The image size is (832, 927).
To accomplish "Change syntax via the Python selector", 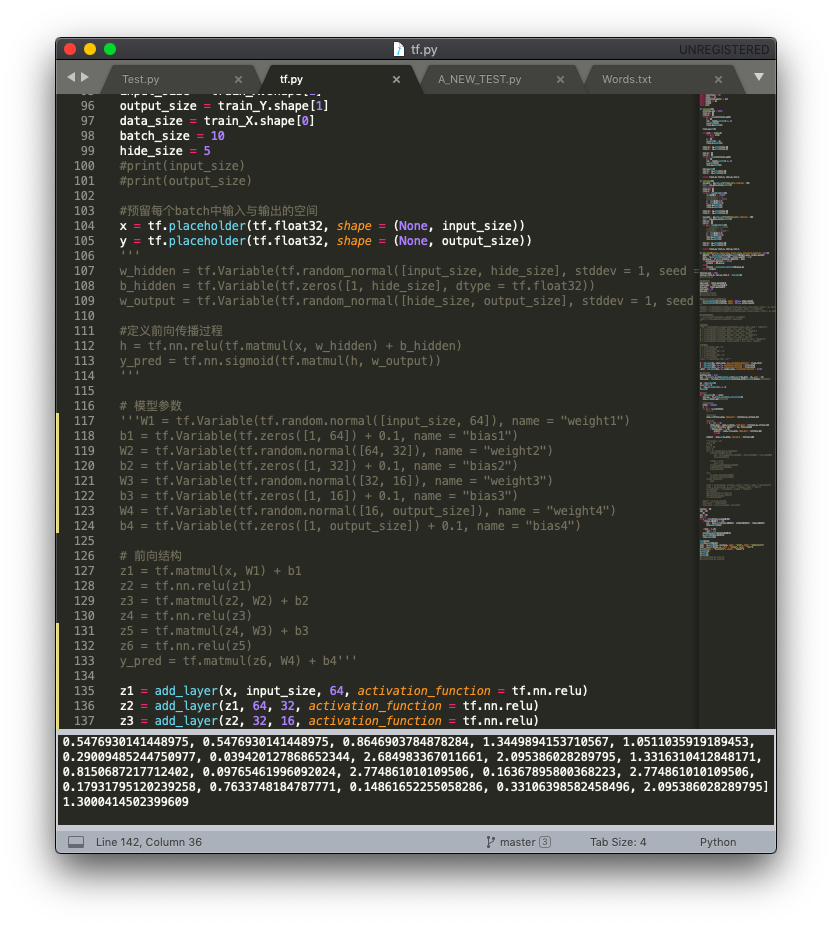I will pos(717,842).
